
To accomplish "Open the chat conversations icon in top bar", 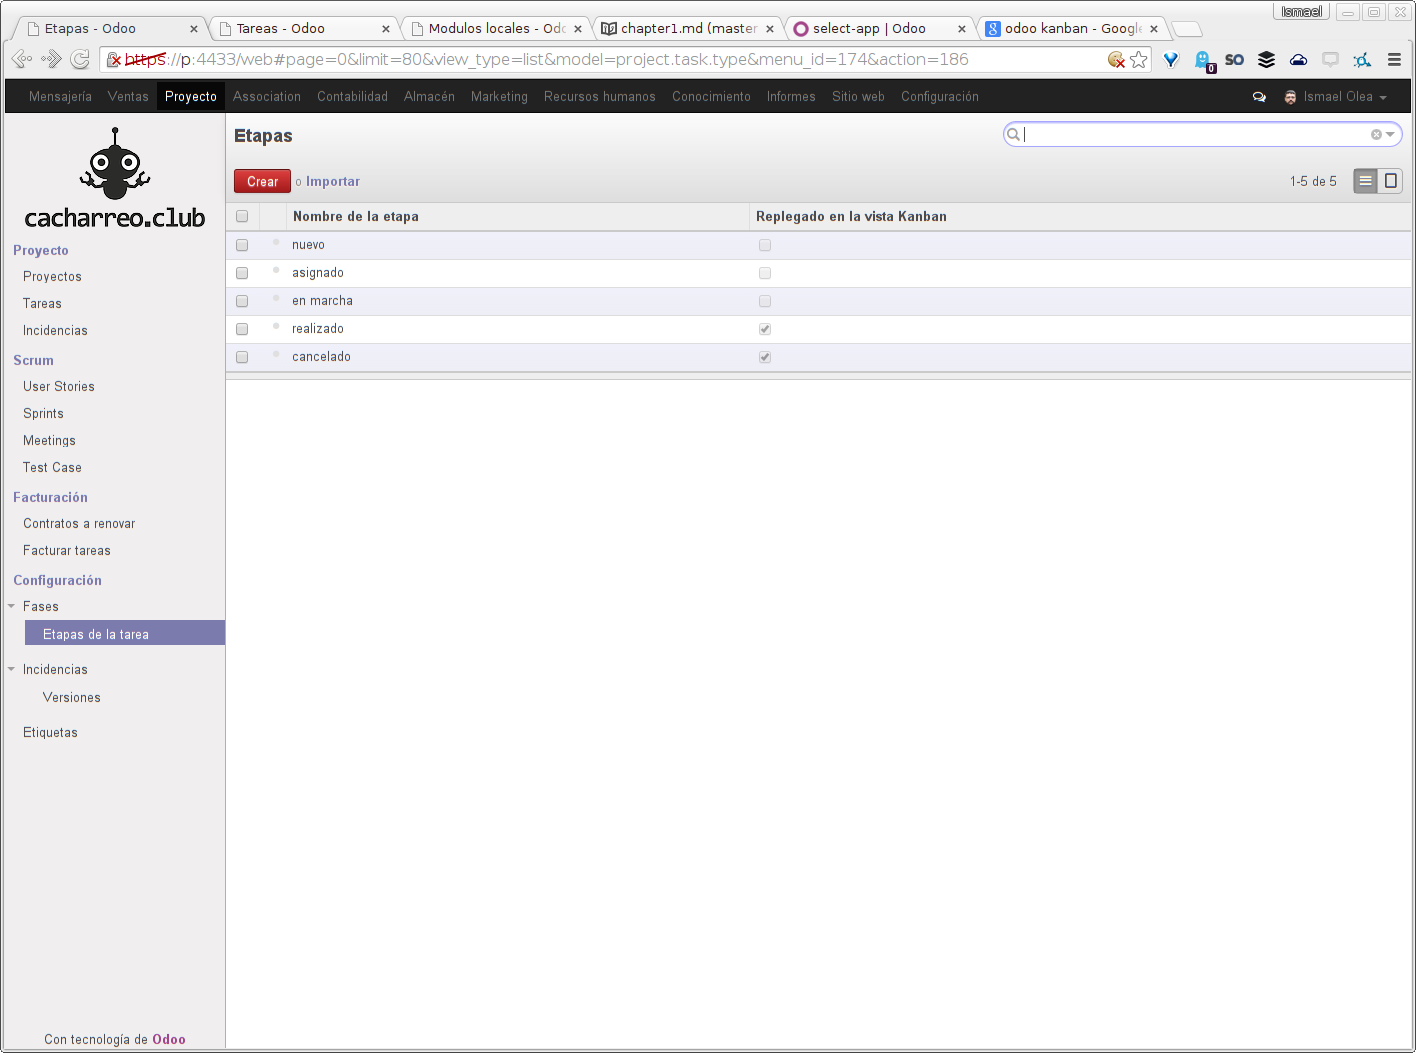I will (x=1259, y=97).
